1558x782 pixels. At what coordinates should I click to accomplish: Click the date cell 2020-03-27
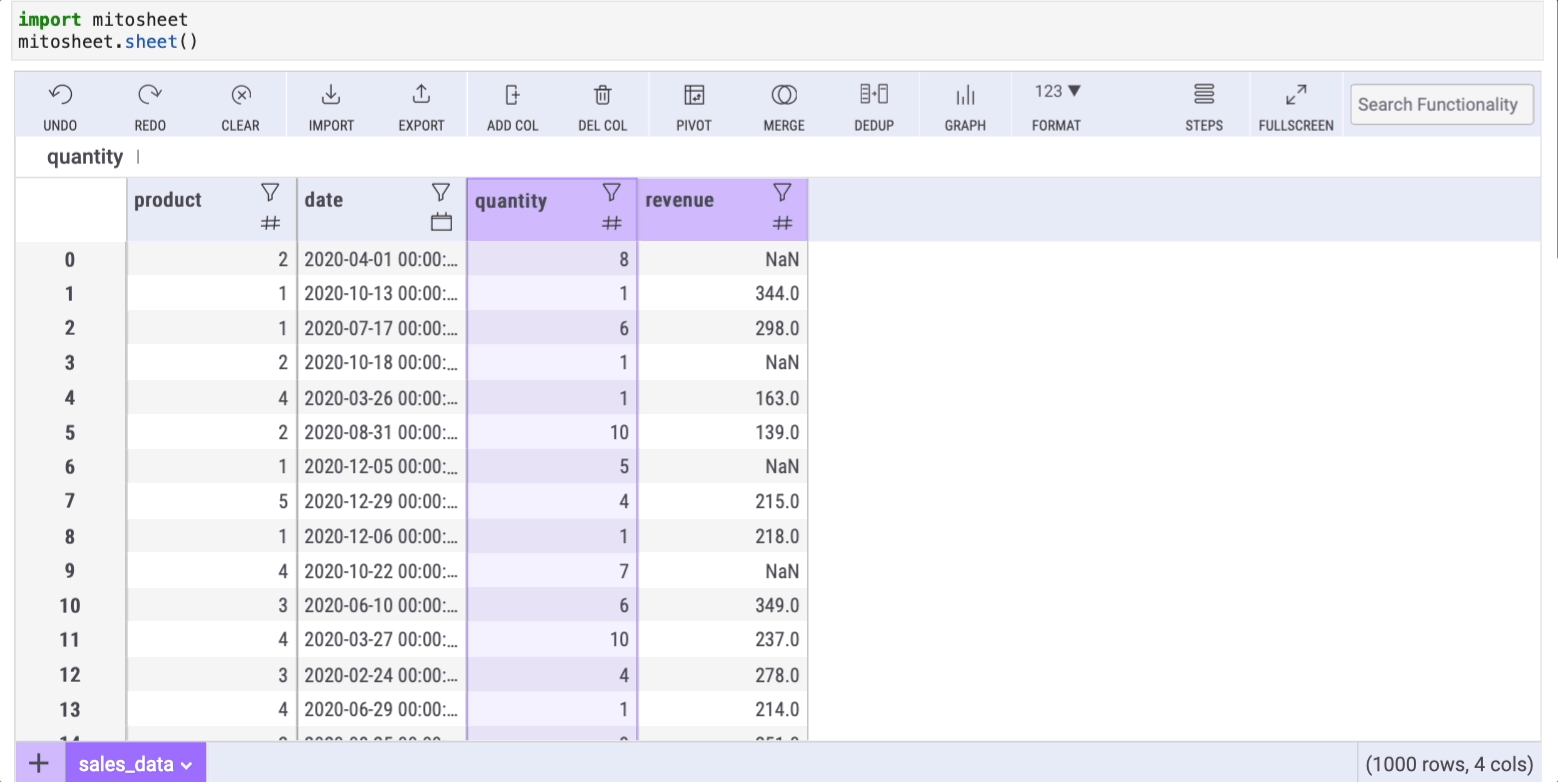pos(382,640)
